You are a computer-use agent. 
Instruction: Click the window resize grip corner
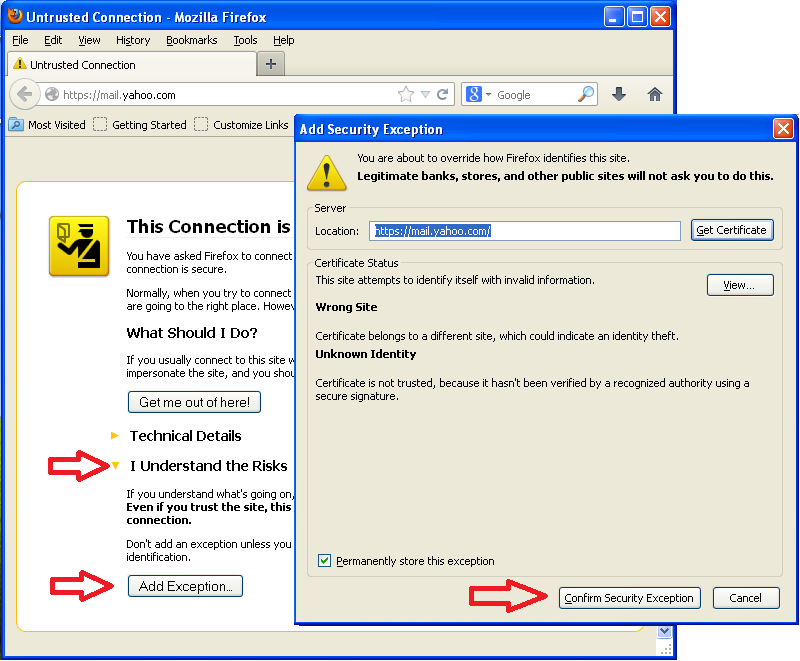(665, 649)
